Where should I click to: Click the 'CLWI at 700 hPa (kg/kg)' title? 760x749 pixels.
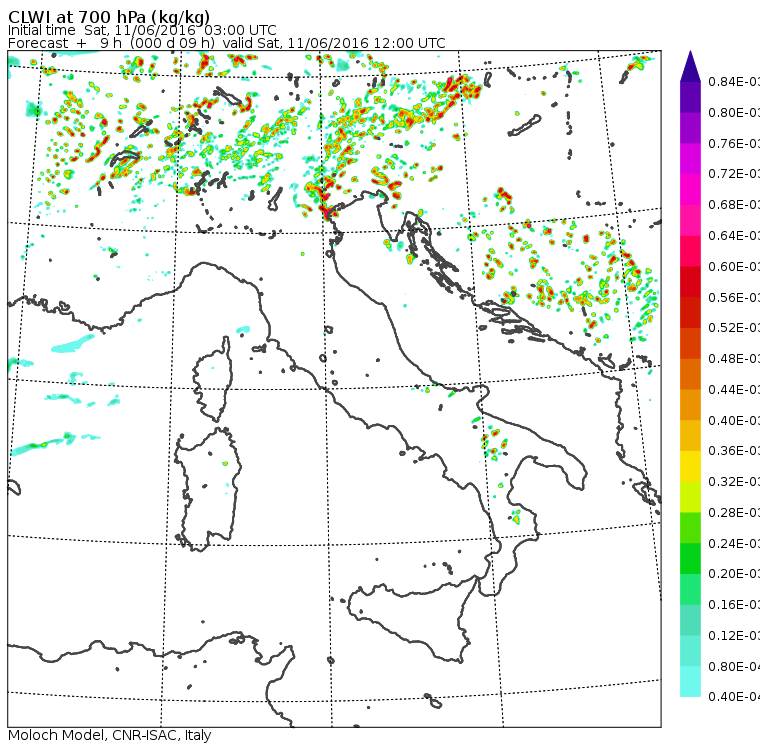[x=109, y=16]
